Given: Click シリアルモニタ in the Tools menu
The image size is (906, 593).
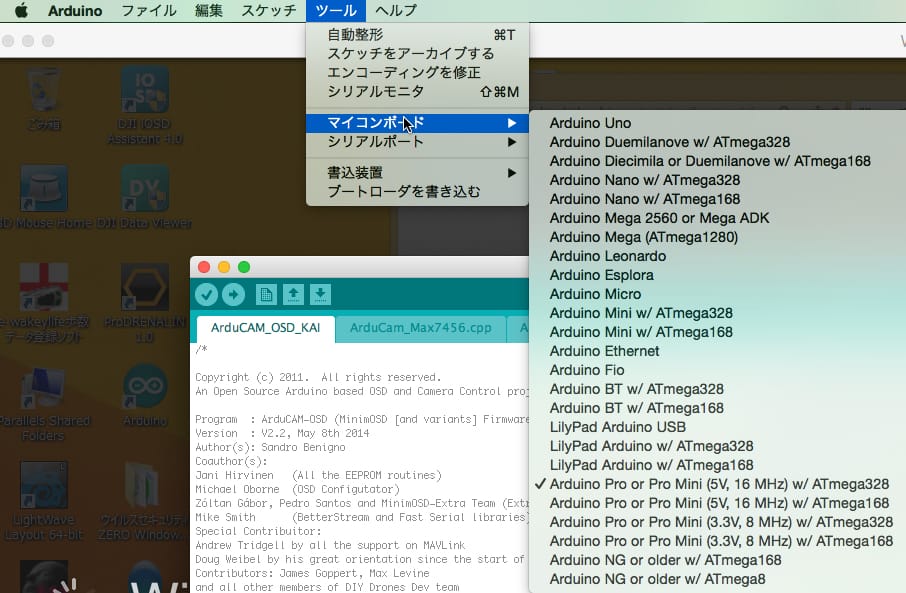Looking at the screenshot, I should [x=375, y=92].
